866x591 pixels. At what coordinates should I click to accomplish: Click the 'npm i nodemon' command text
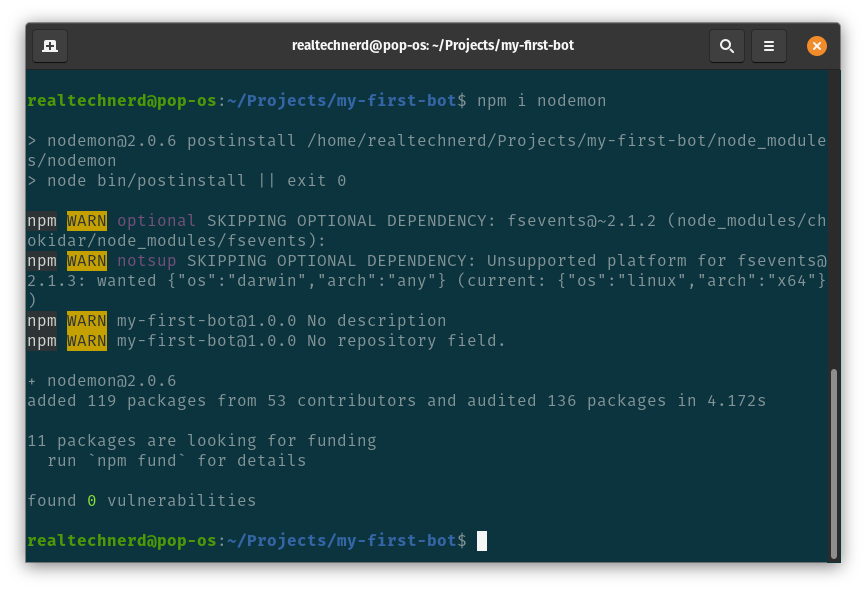[542, 101]
